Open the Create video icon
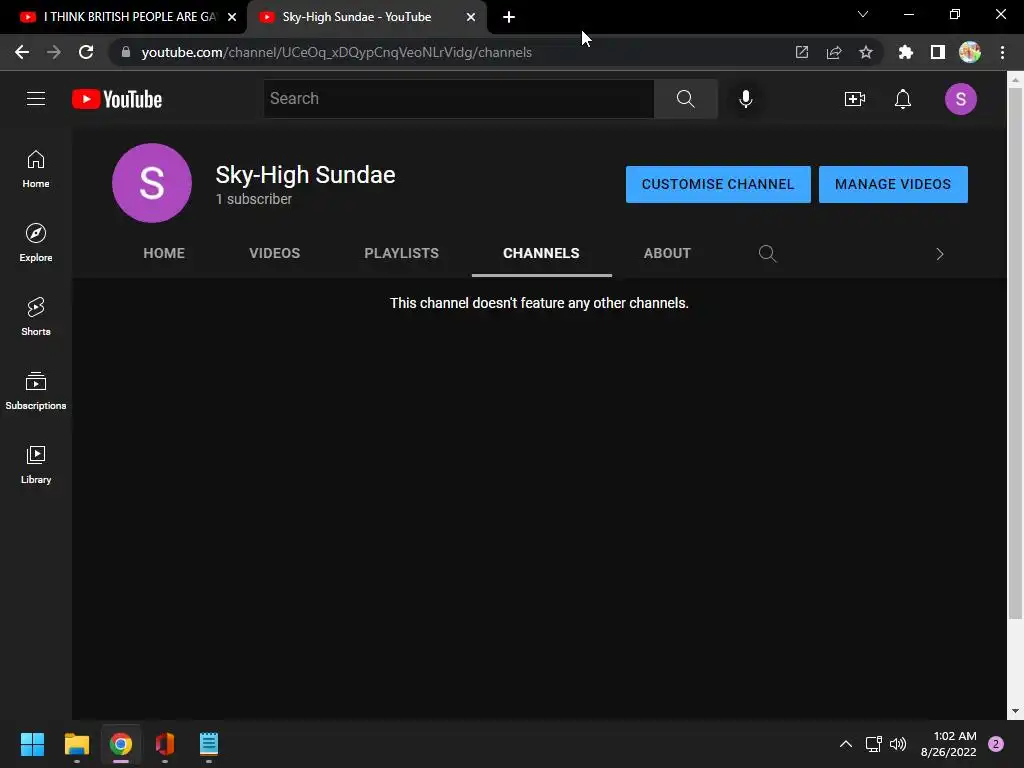Image resolution: width=1024 pixels, height=768 pixels. 854,99
